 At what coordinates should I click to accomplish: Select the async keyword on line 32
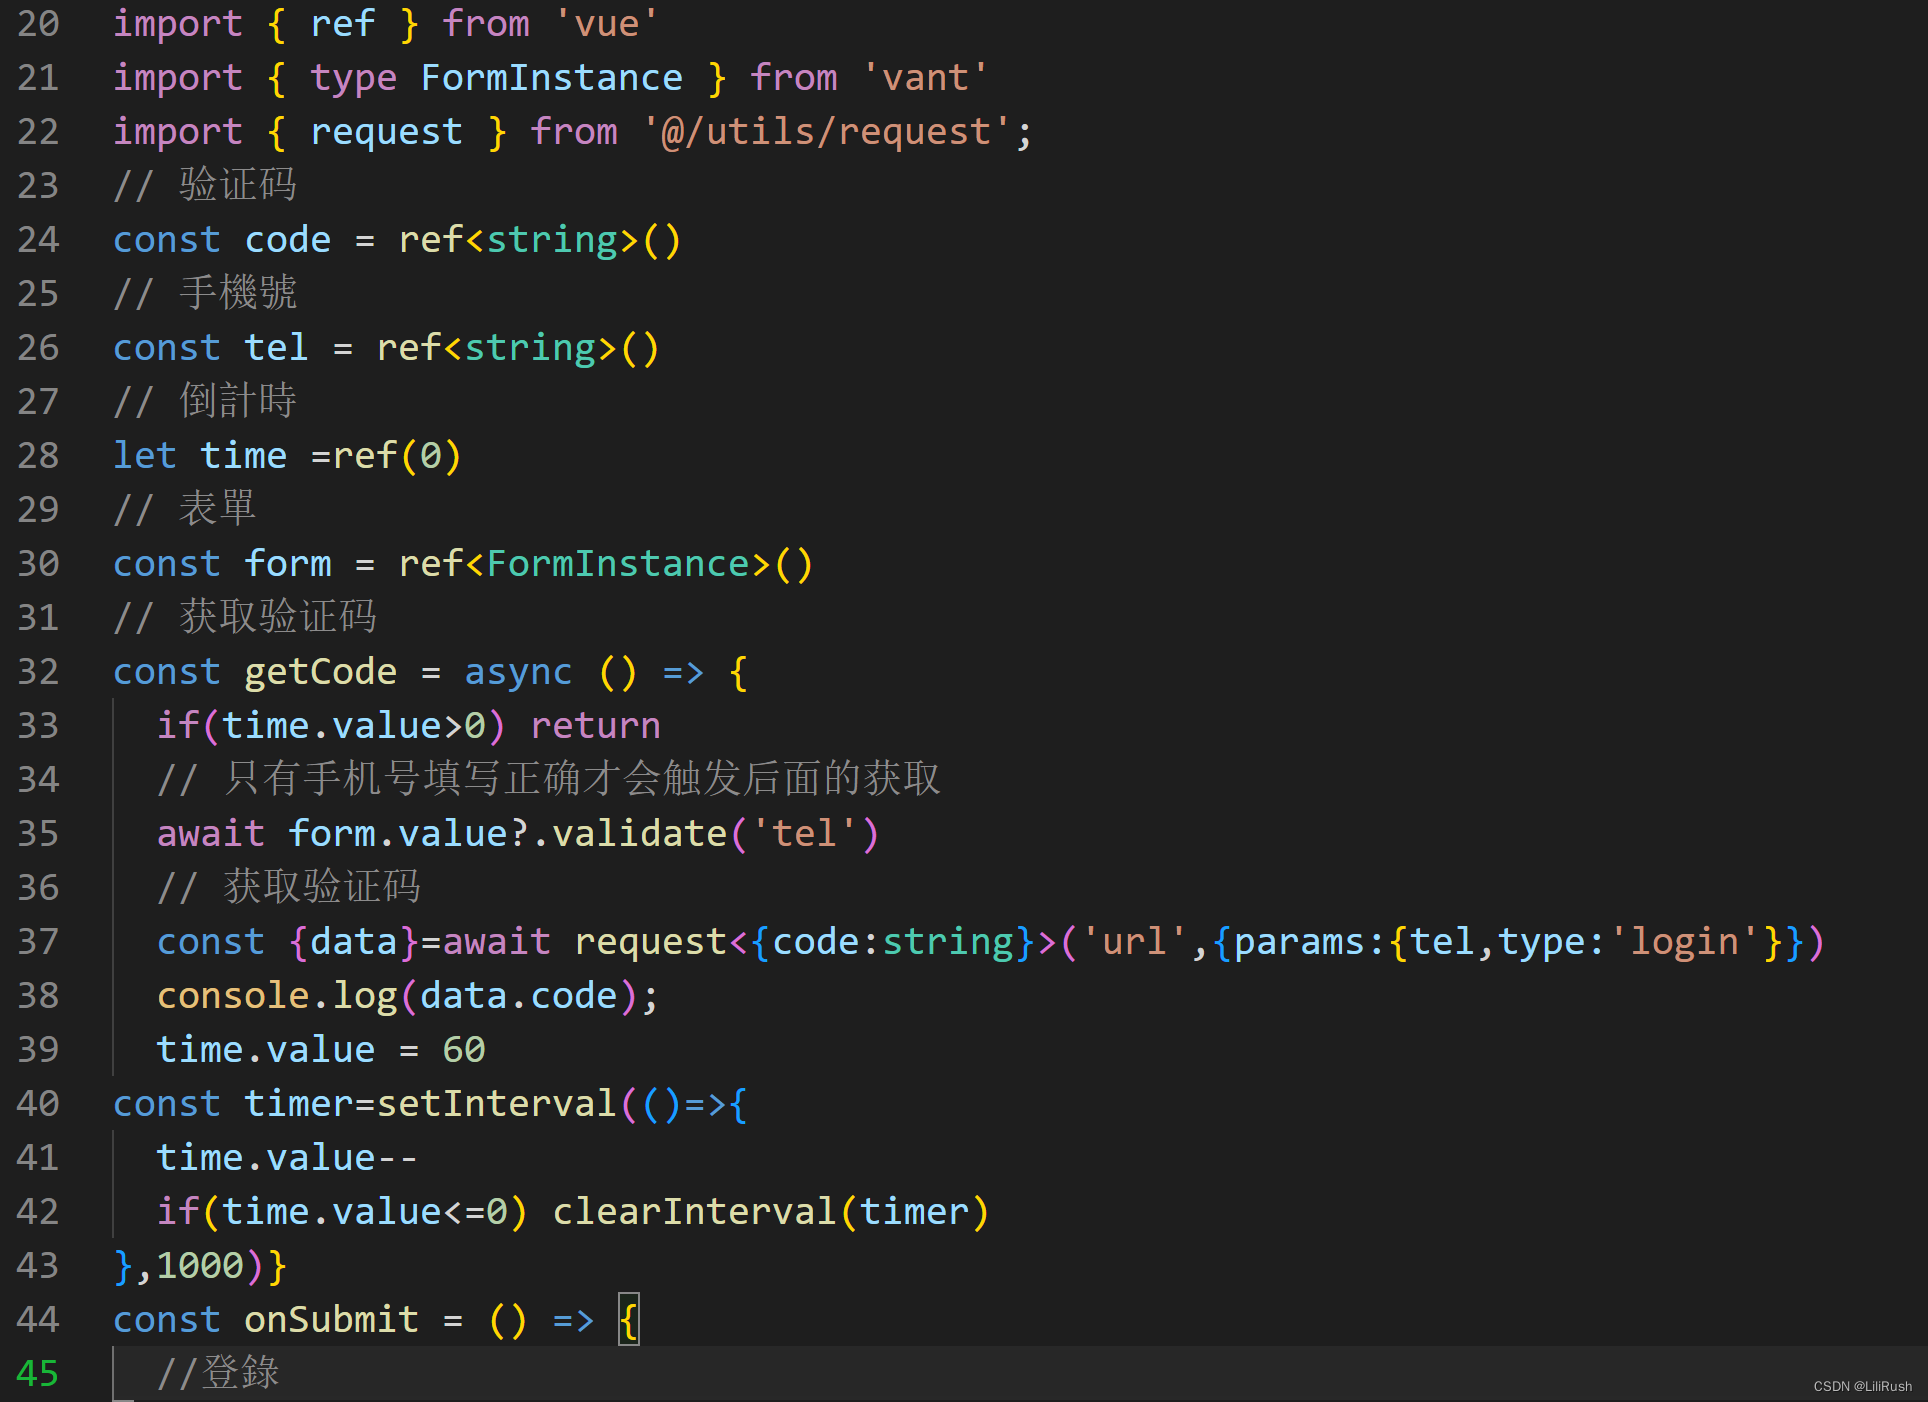point(518,671)
